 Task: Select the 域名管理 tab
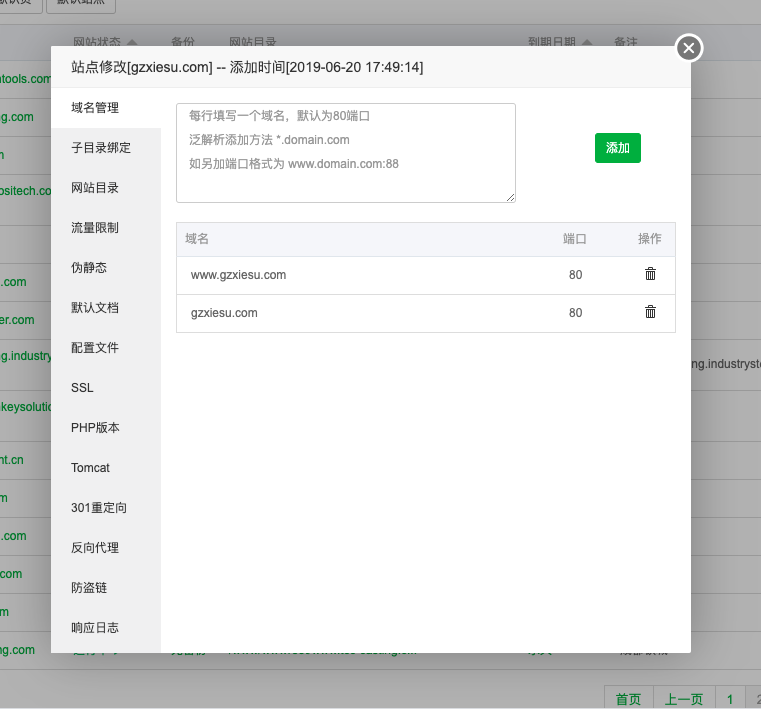tap(95, 108)
